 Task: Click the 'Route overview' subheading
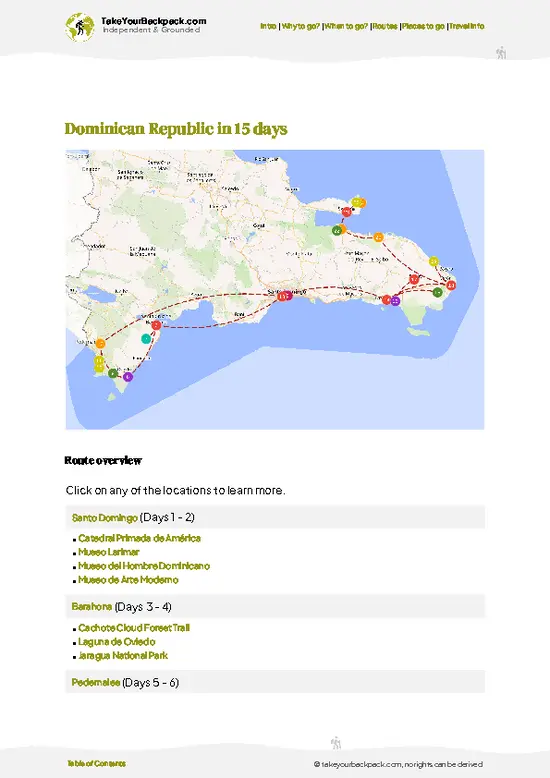tap(103, 461)
